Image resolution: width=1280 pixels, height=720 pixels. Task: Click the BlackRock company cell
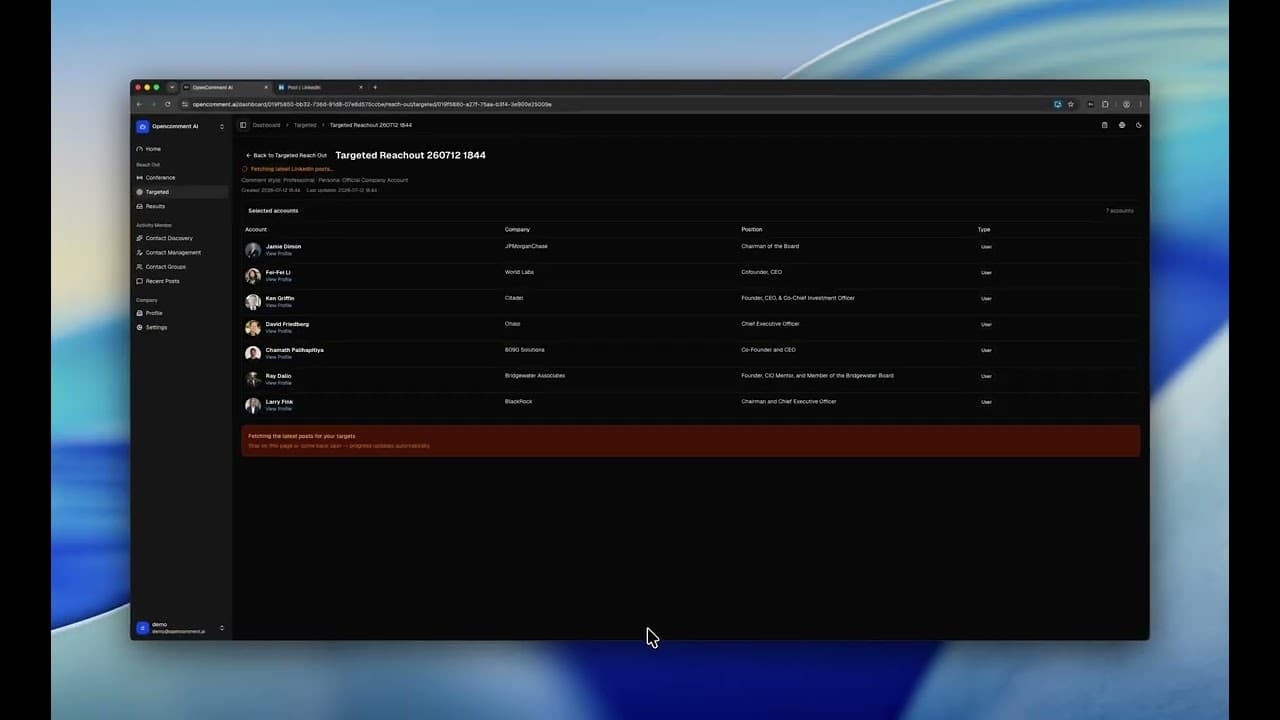point(519,402)
